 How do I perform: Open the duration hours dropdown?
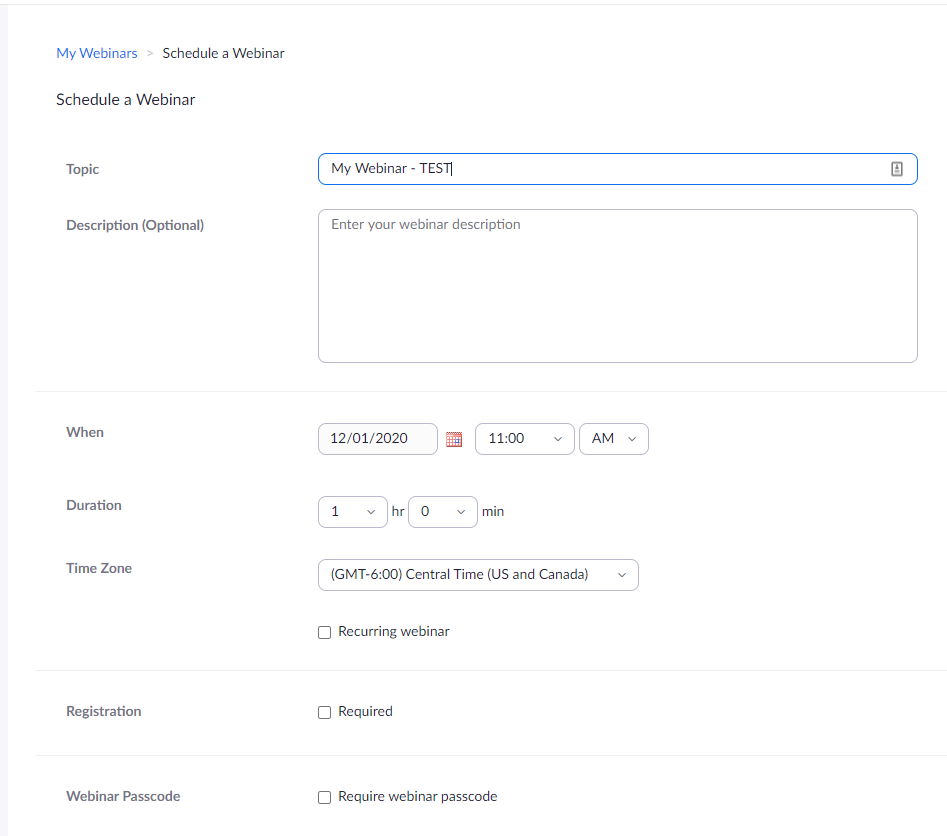(352, 511)
